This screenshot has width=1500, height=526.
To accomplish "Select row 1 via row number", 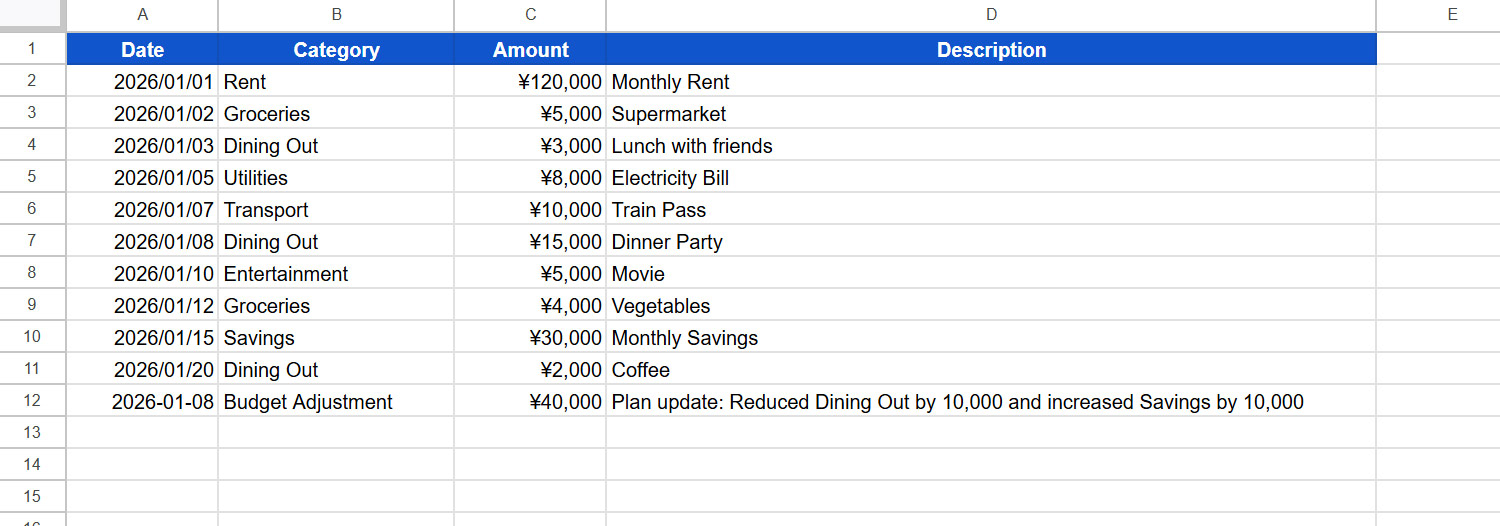I will (x=32, y=49).
